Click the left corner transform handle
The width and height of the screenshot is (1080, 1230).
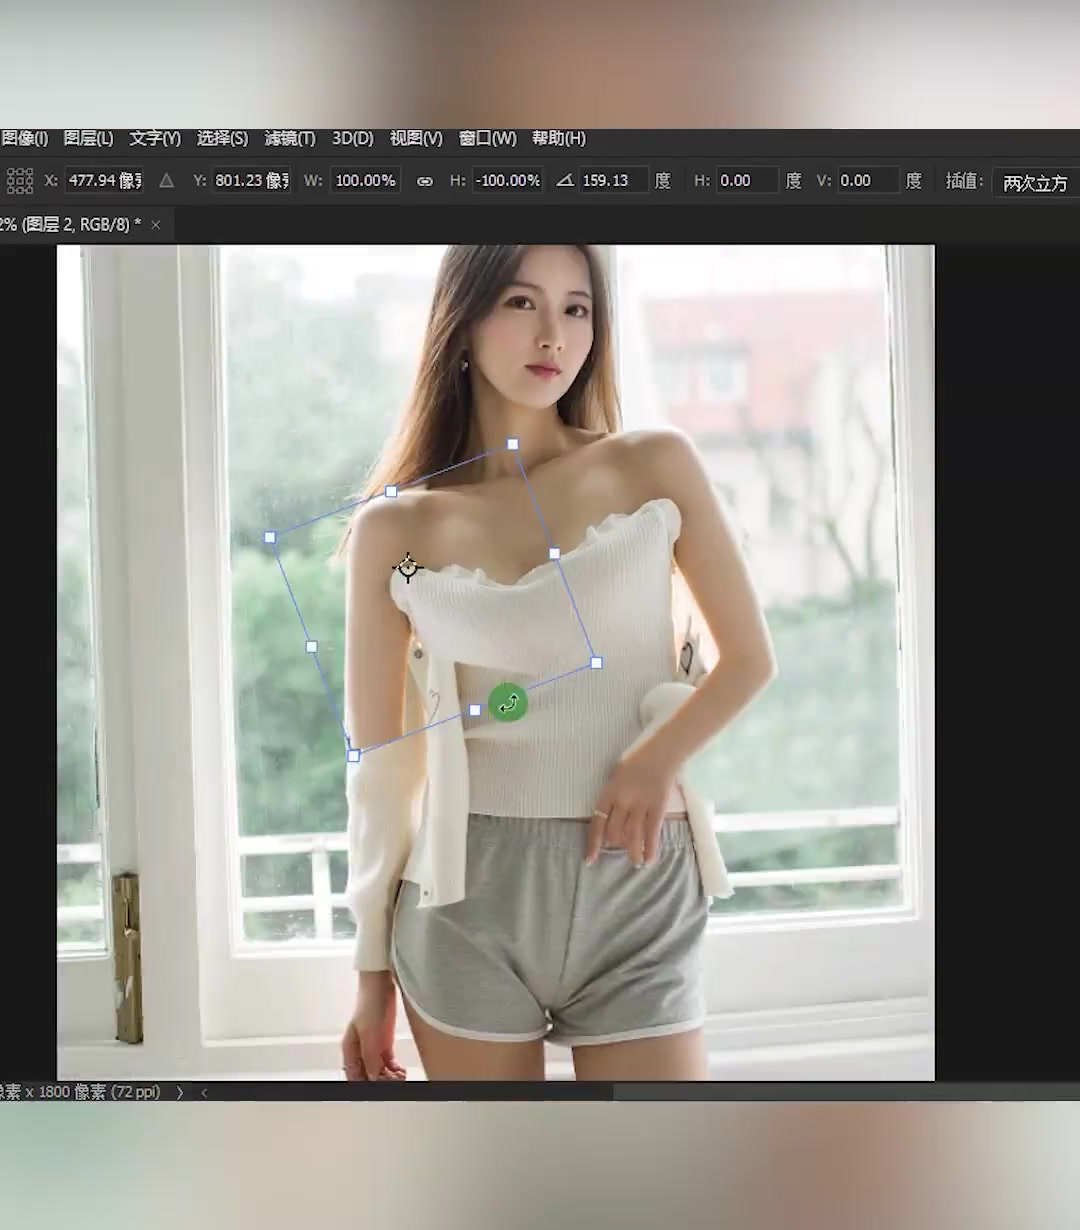tap(270, 538)
